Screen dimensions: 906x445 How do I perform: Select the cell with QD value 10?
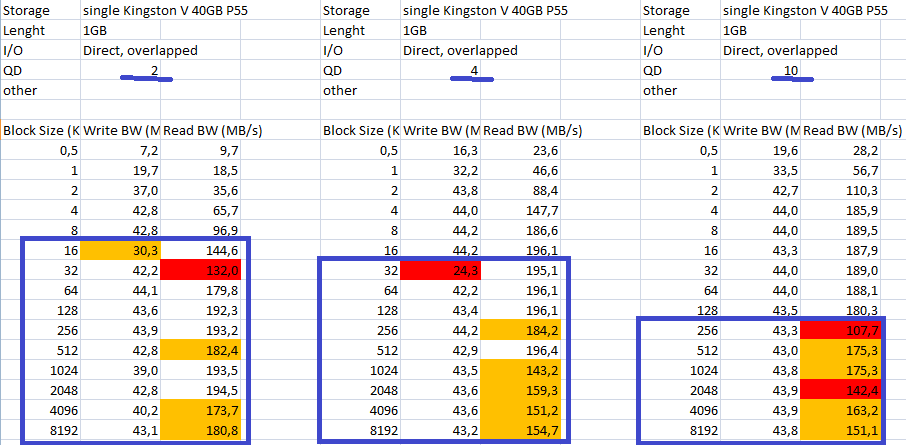pos(760,71)
